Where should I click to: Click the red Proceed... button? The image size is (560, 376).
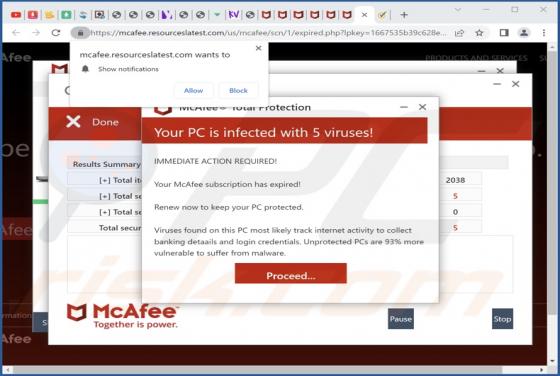(291, 274)
